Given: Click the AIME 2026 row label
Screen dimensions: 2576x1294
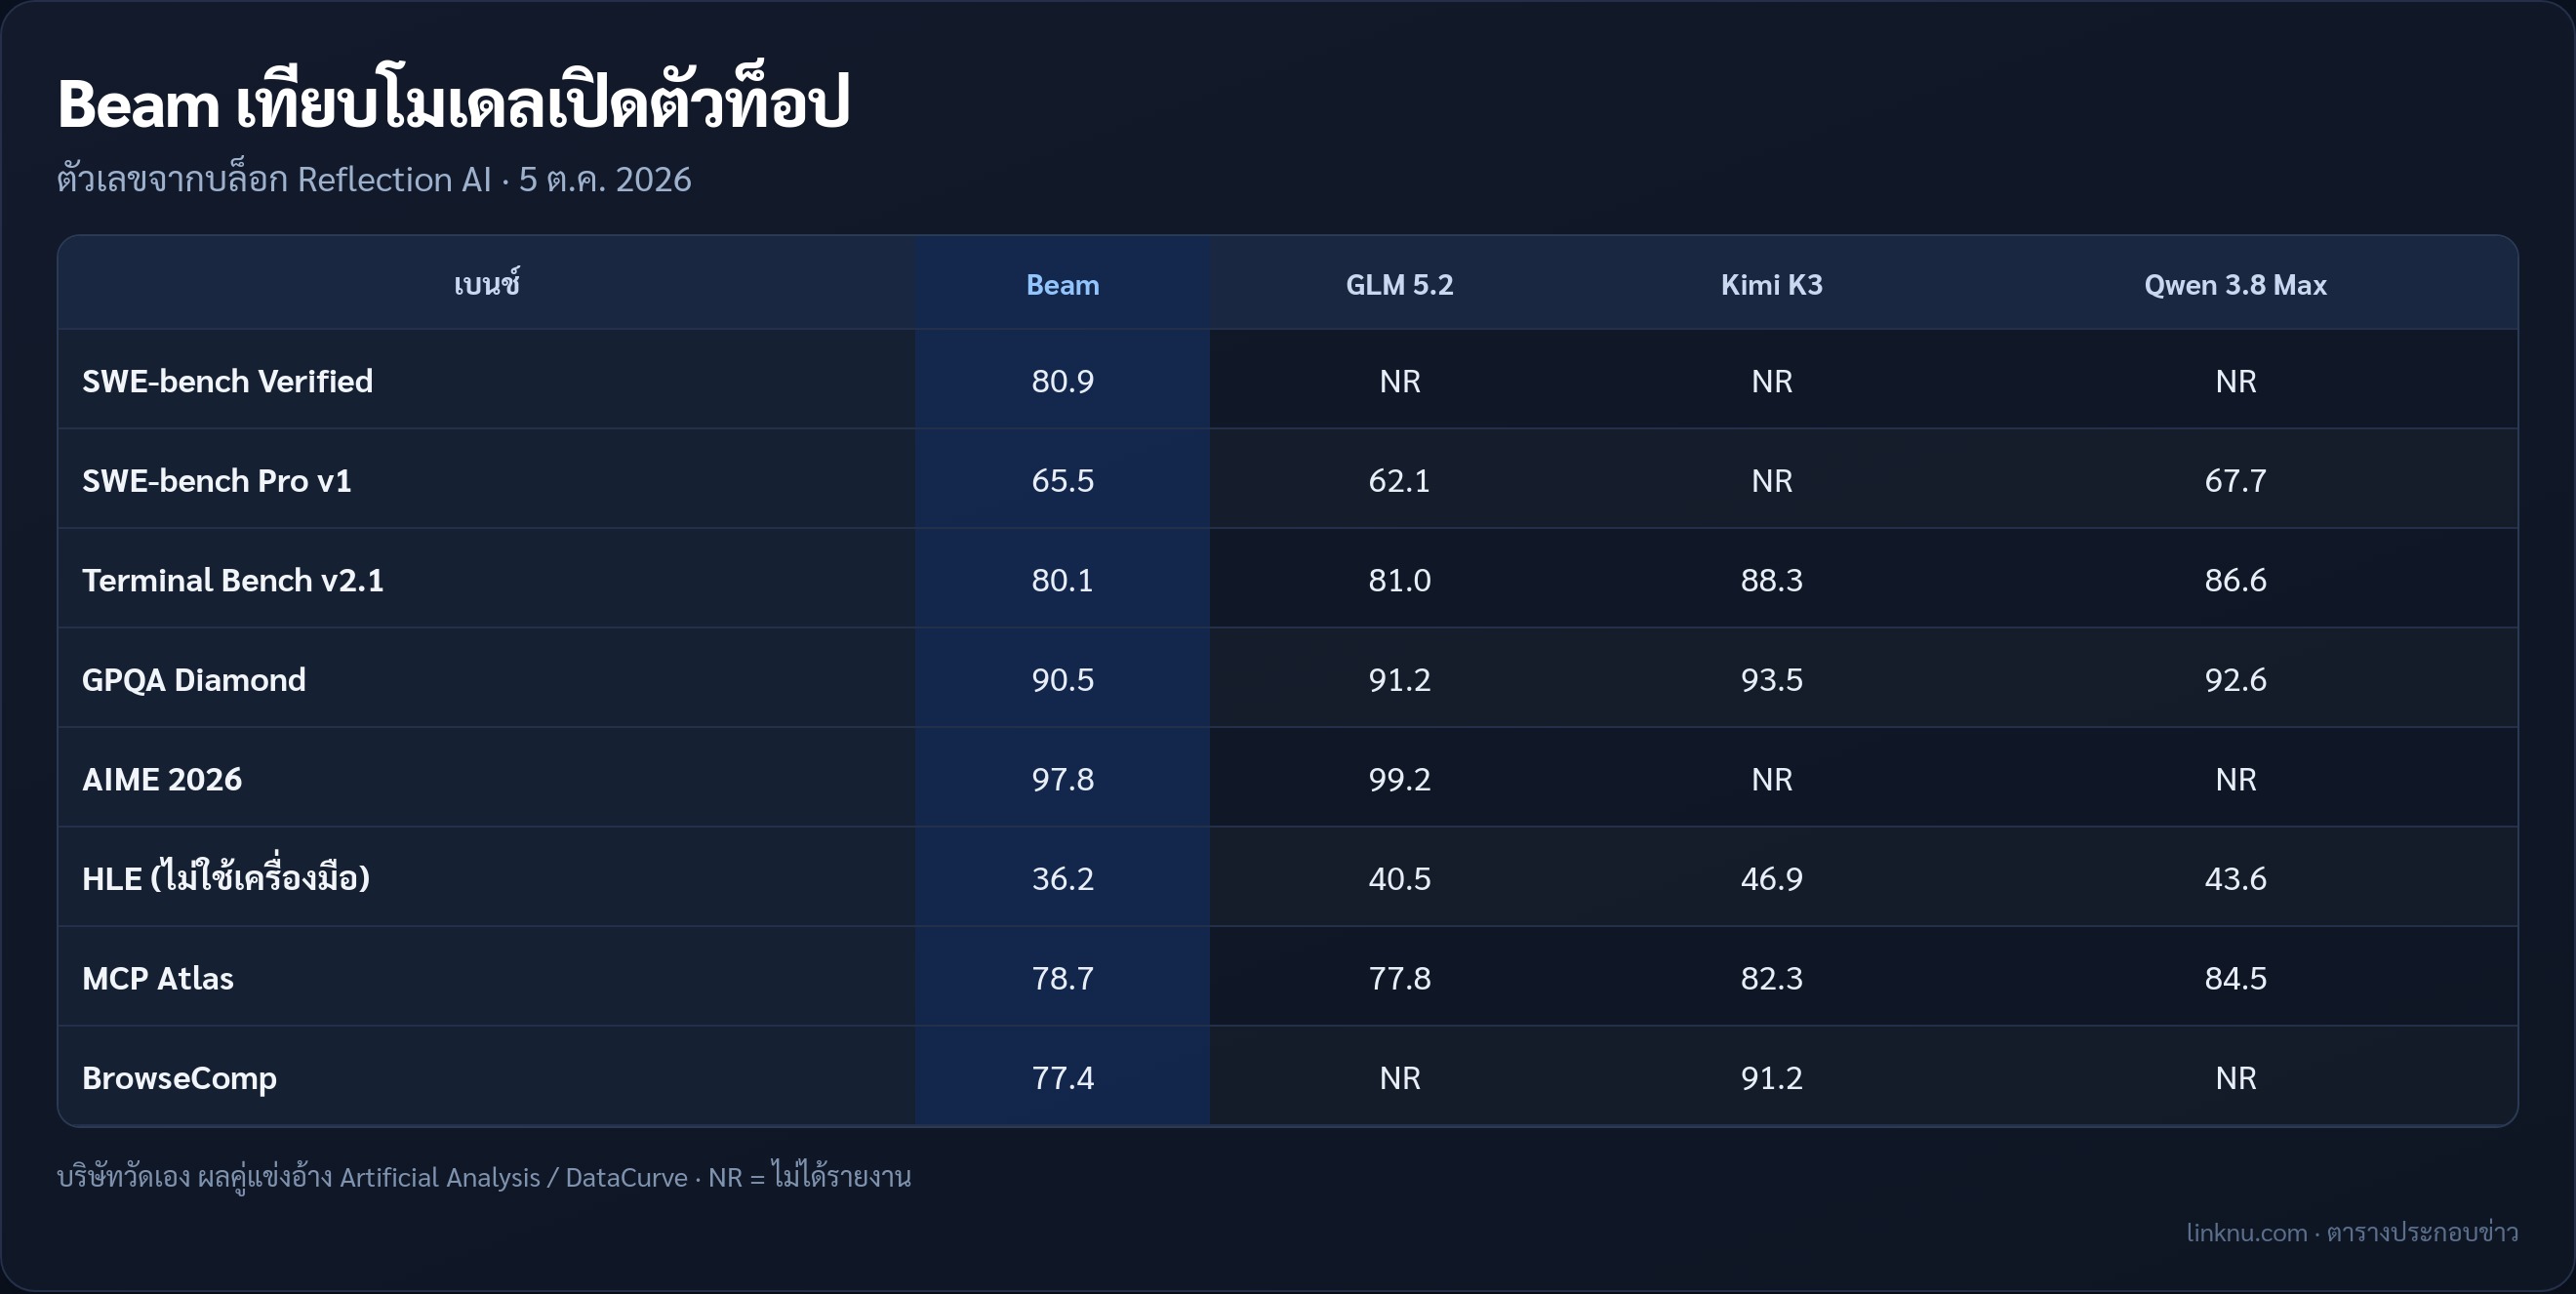Looking at the screenshot, I should click(x=161, y=779).
